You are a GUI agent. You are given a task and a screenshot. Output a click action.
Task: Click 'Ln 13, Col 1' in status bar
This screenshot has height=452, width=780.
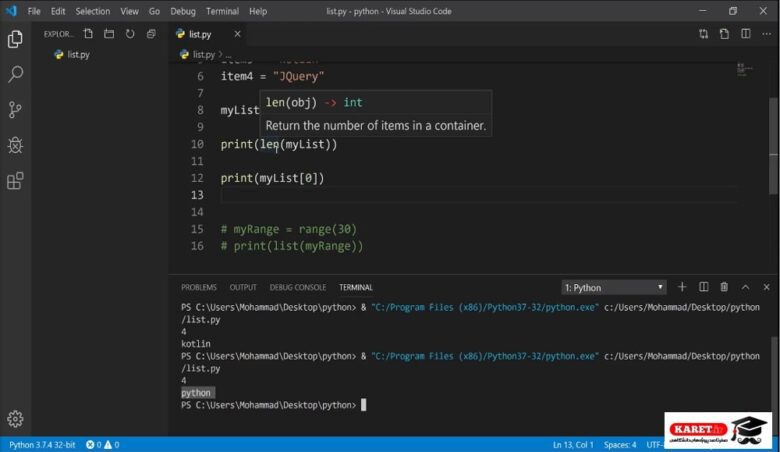click(573, 445)
